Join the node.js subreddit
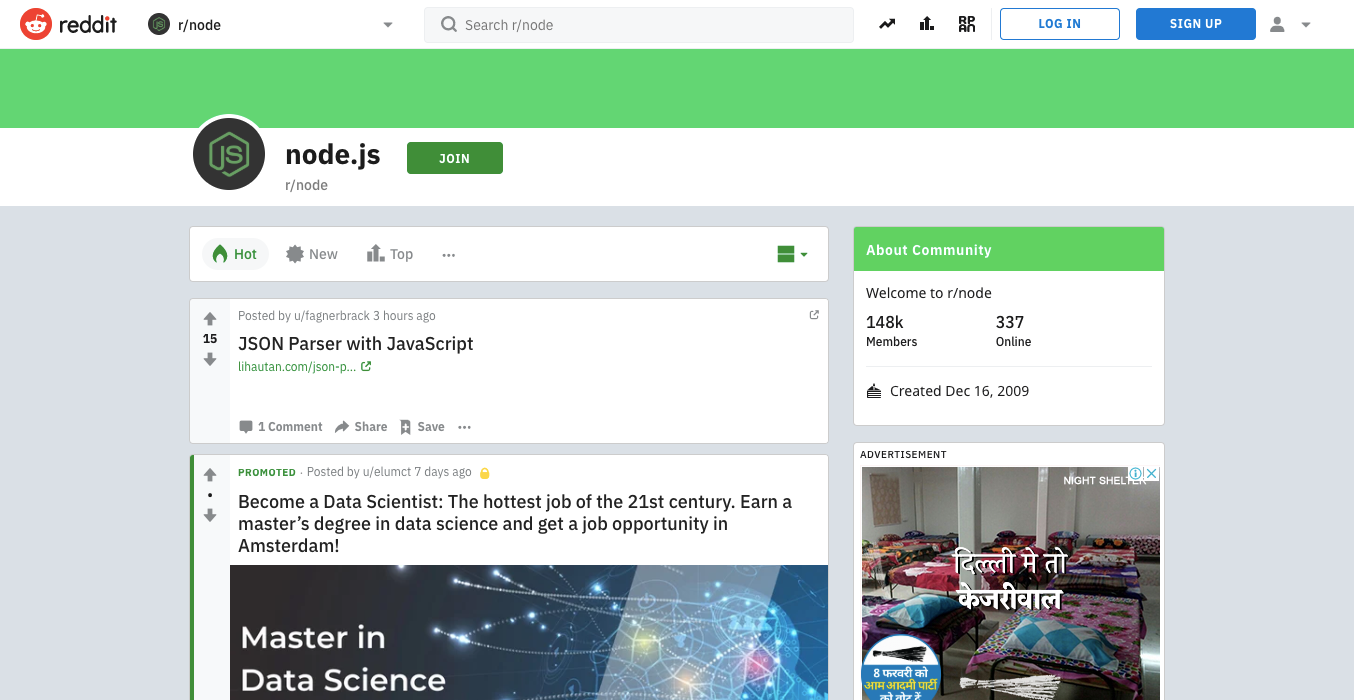1354x700 pixels. [454, 158]
